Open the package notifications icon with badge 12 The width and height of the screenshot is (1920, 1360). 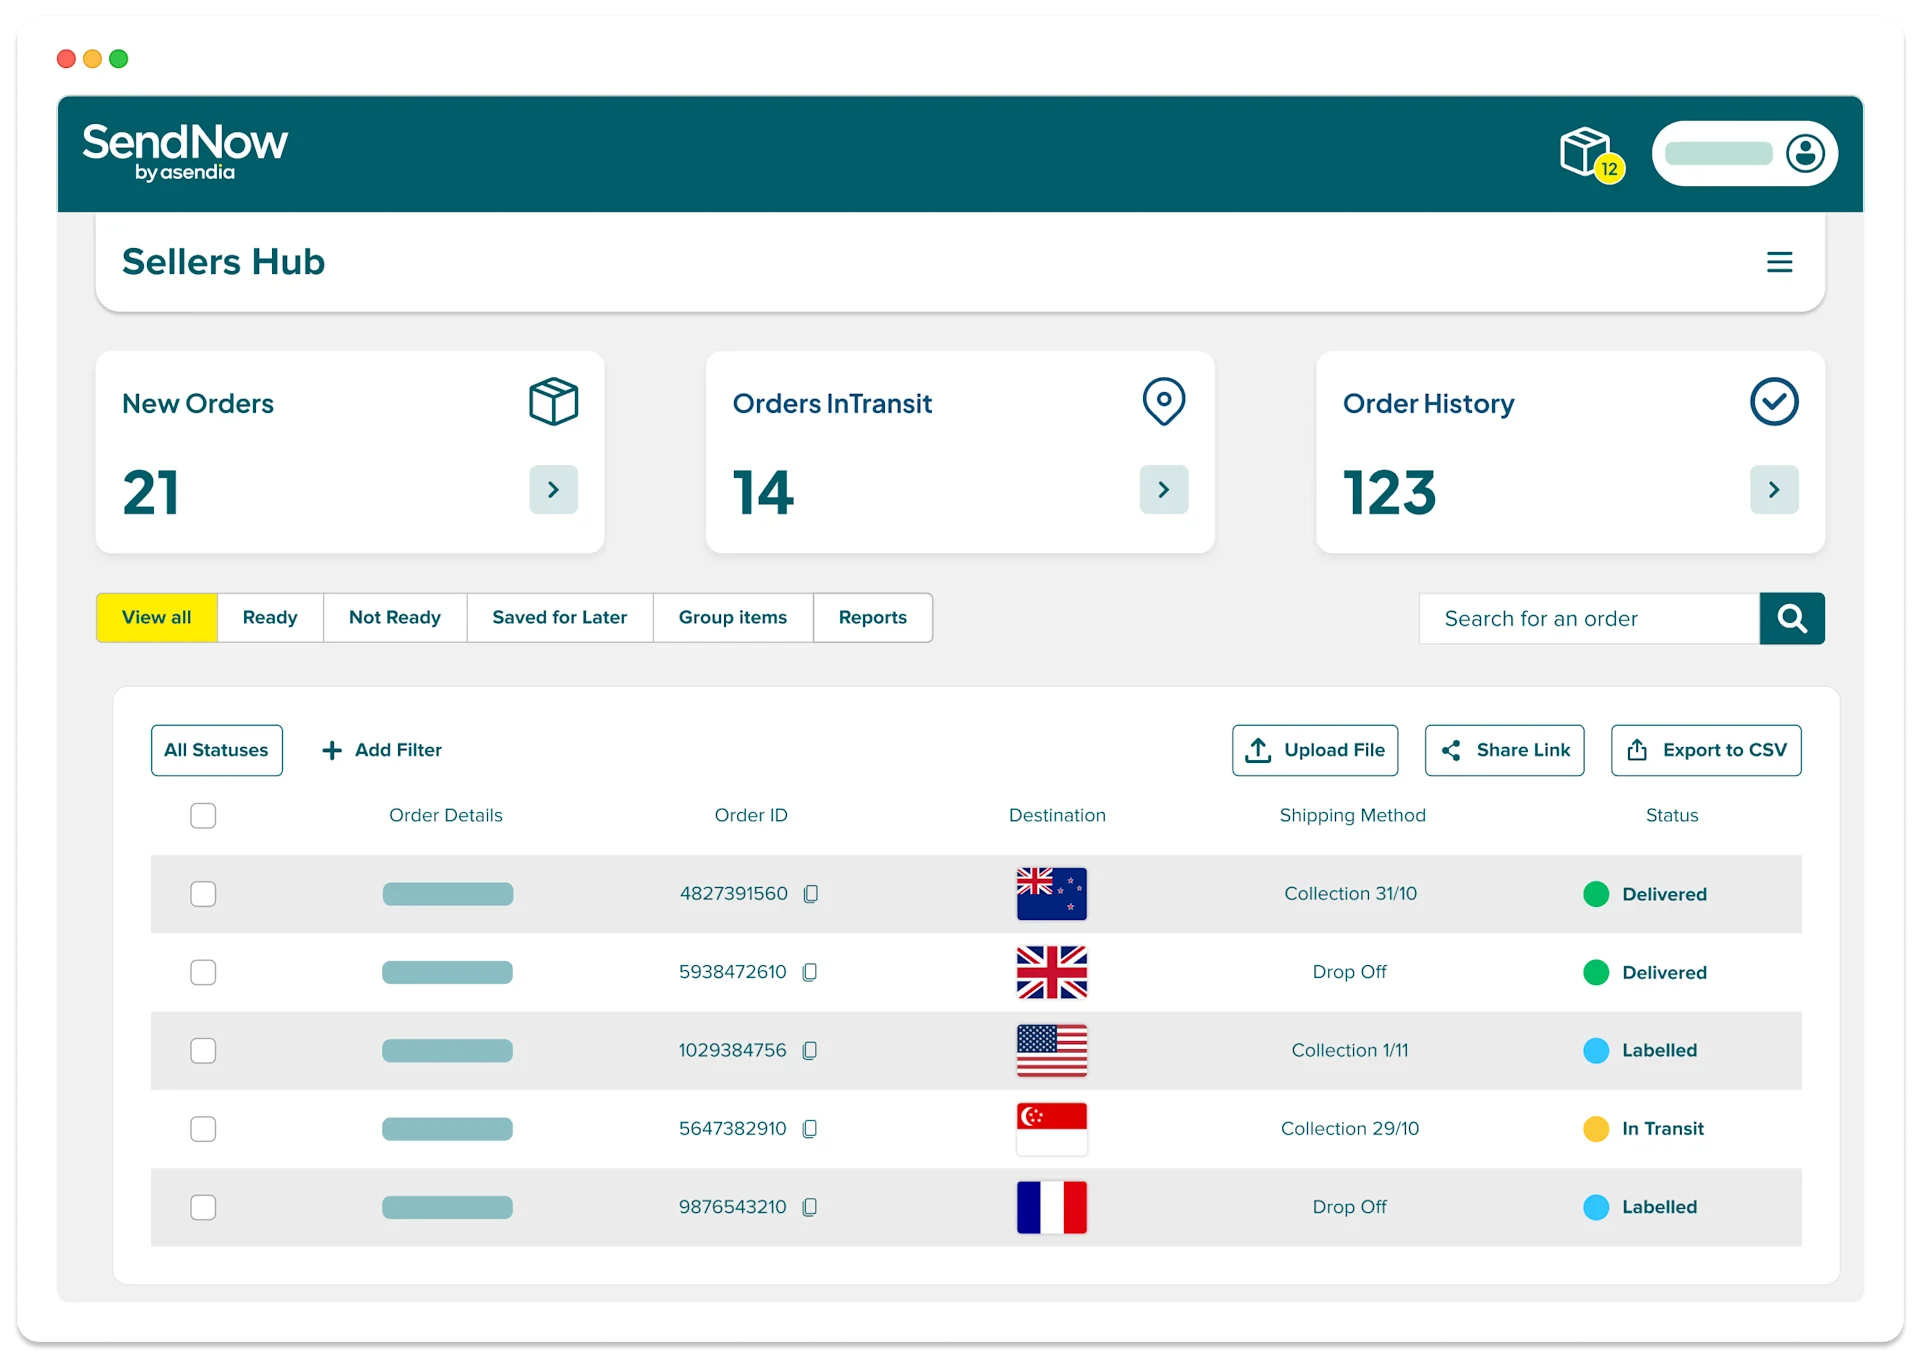[x=1588, y=154]
